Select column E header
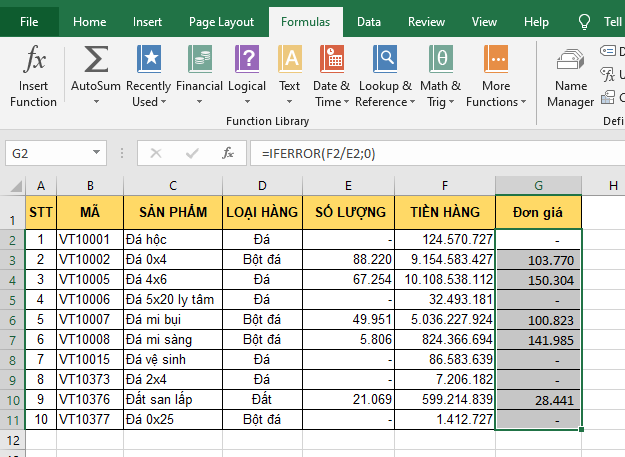Viewport: 625px width, 457px height. 348,185
